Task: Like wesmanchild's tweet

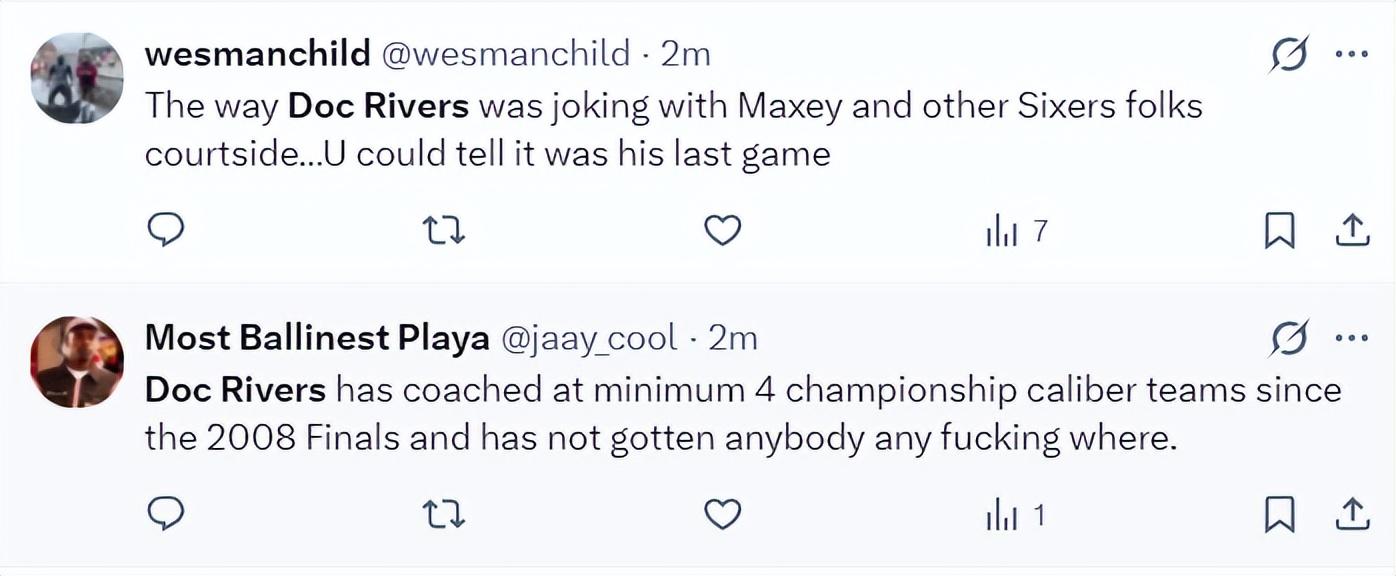Action: pyautogui.click(x=722, y=231)
